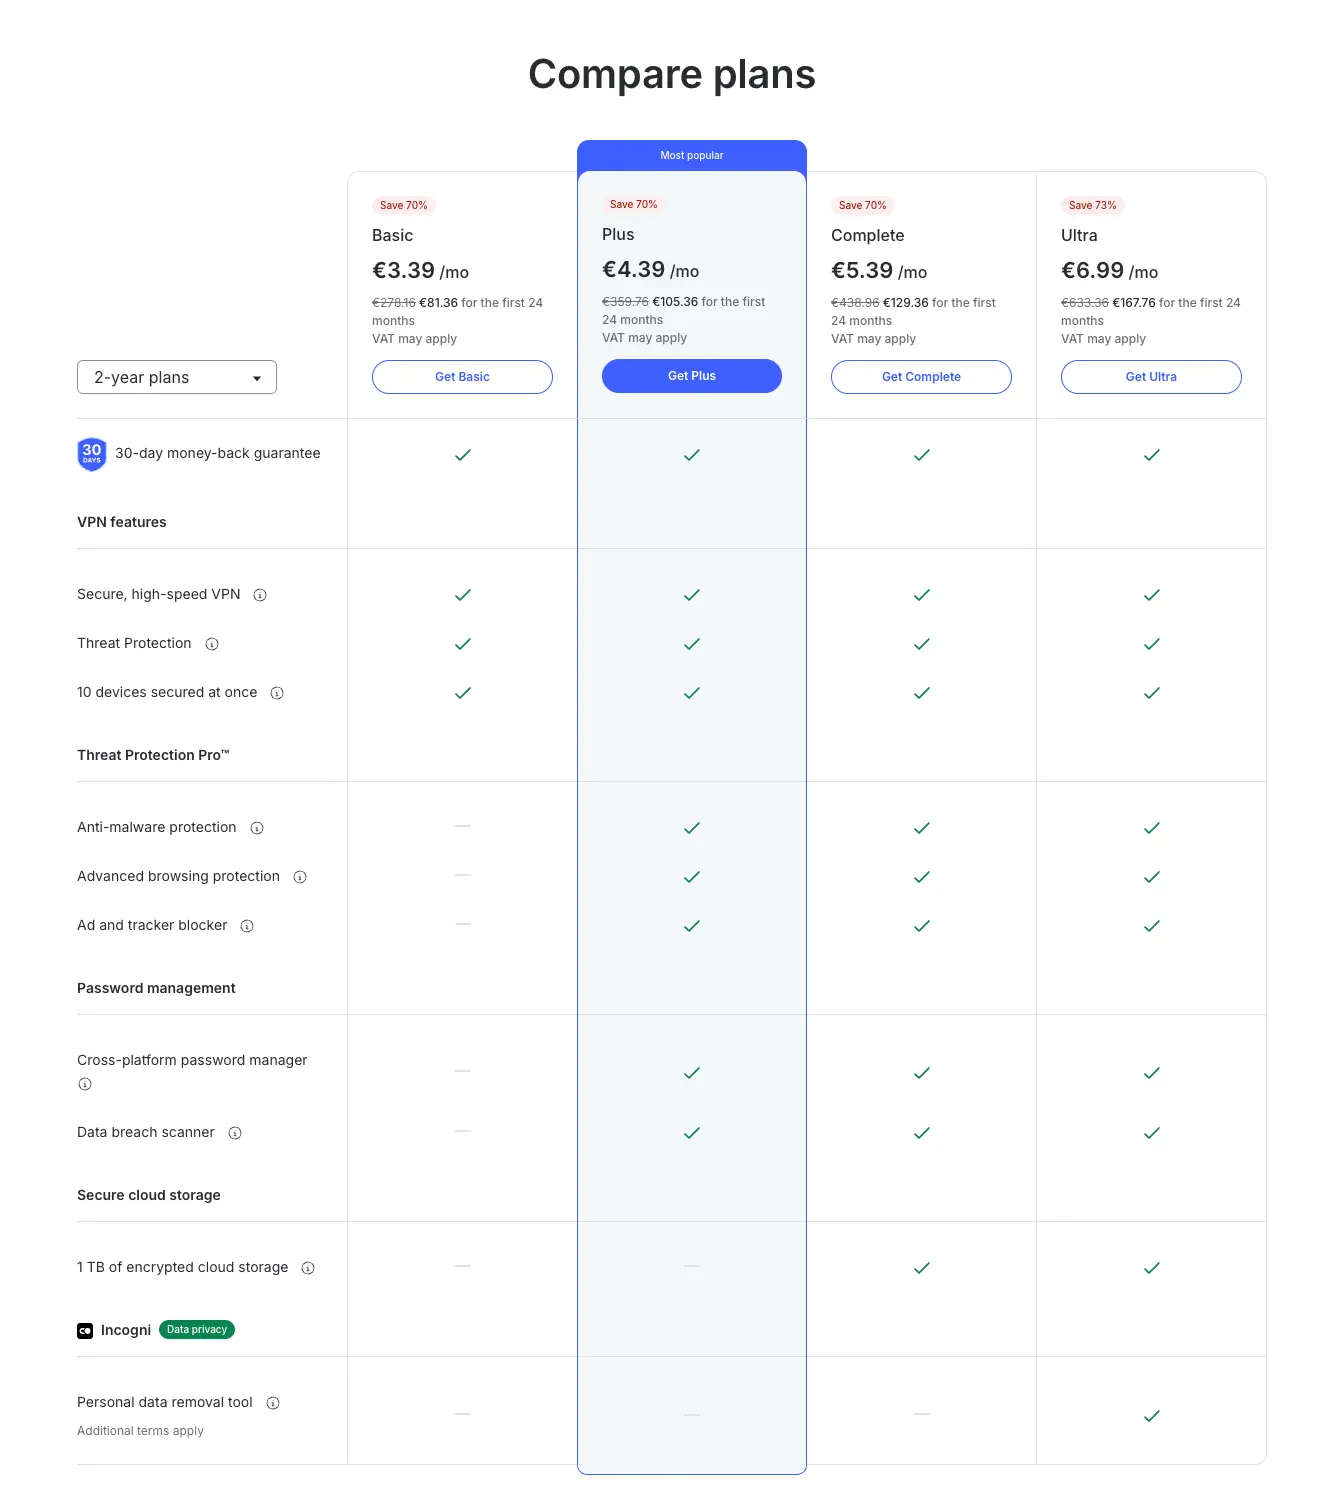Viewport: 1328px width, 1492px height.
Task: Click Get Basic button
Action: pos(462,377)
